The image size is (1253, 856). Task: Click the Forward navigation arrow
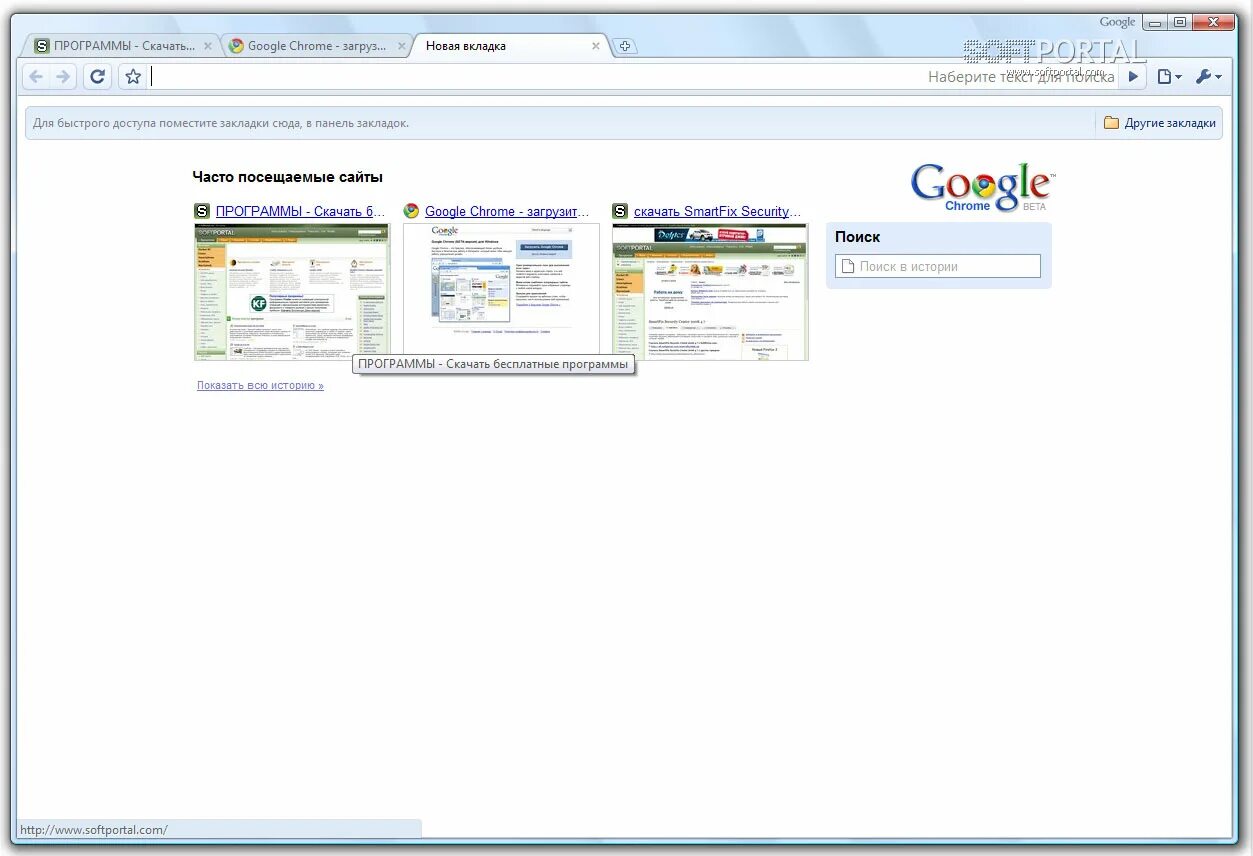coord(63,77)
